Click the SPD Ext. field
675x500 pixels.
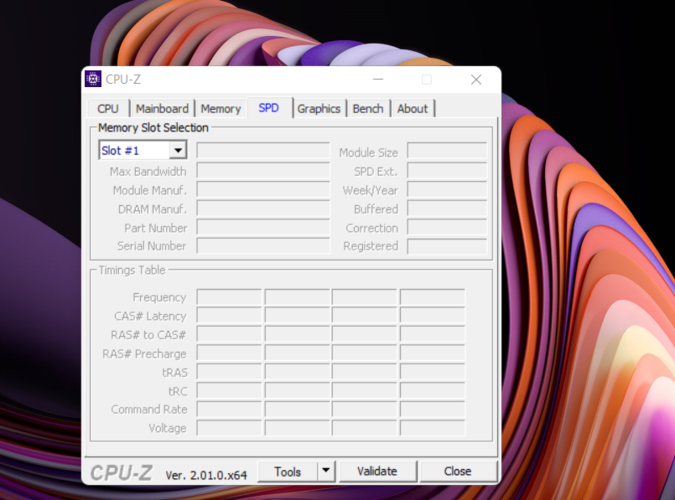point(447,170)
